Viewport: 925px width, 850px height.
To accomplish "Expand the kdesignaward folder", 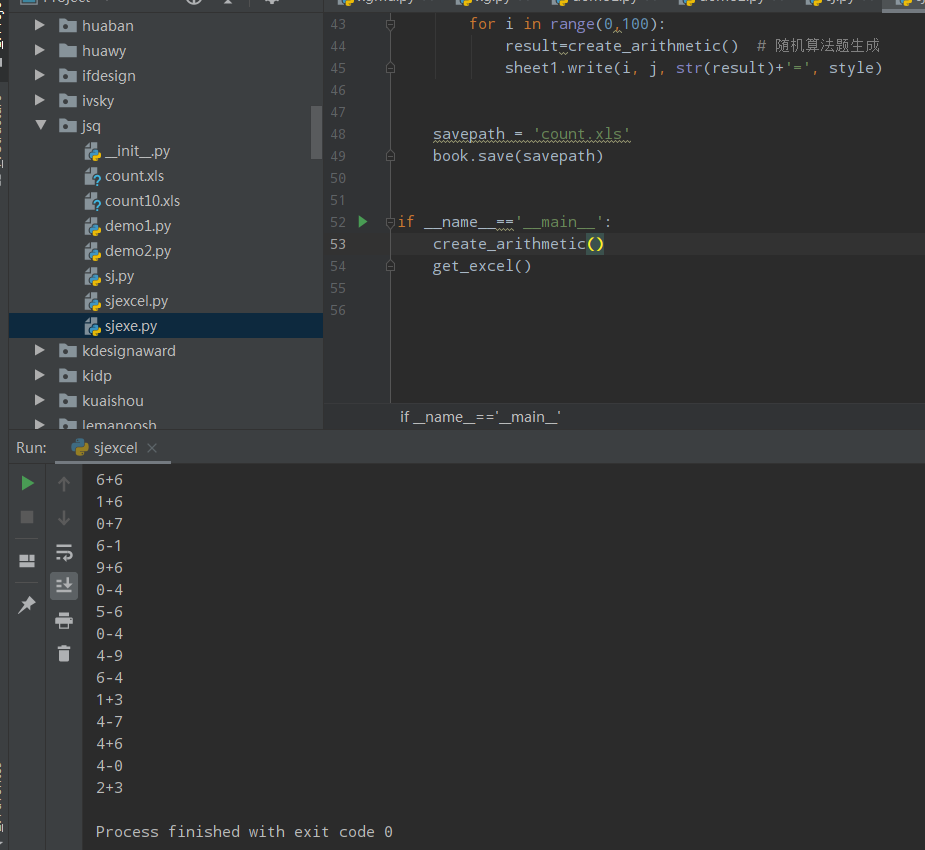I will 40,350.
